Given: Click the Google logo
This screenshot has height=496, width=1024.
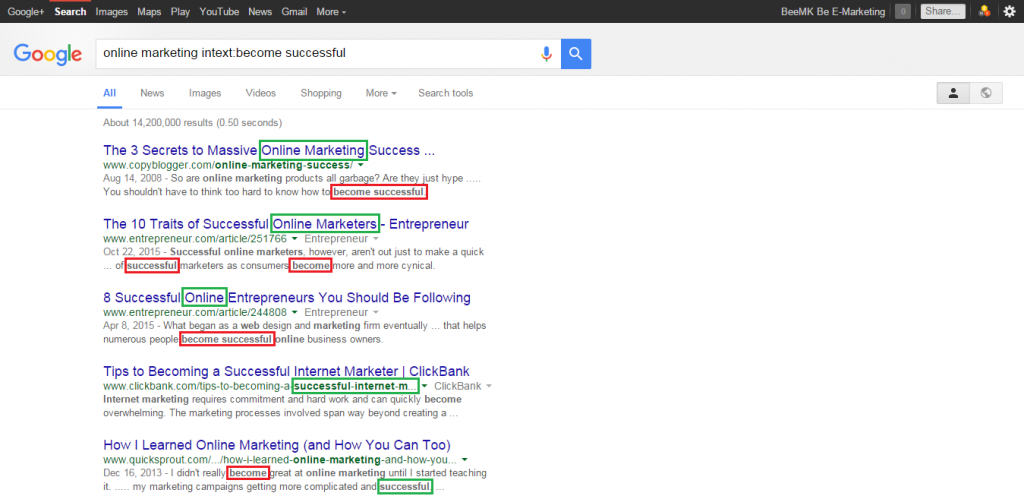Looking at the screenshot, I should (x=48, y=54).
